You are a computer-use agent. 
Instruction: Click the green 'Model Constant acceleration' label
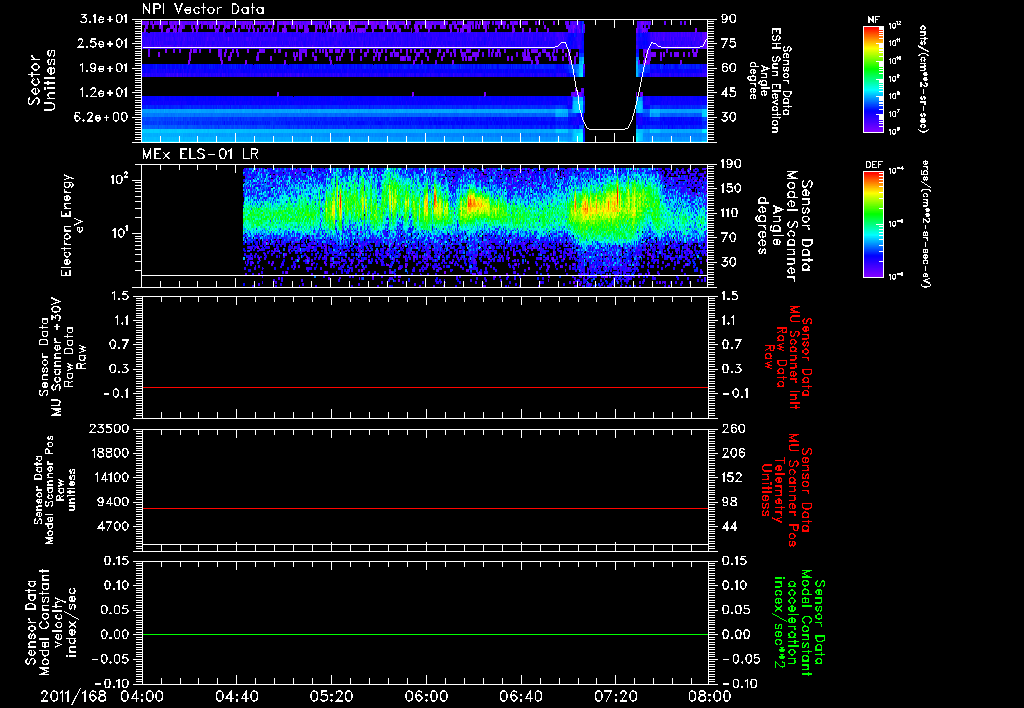tap(799, 622)
